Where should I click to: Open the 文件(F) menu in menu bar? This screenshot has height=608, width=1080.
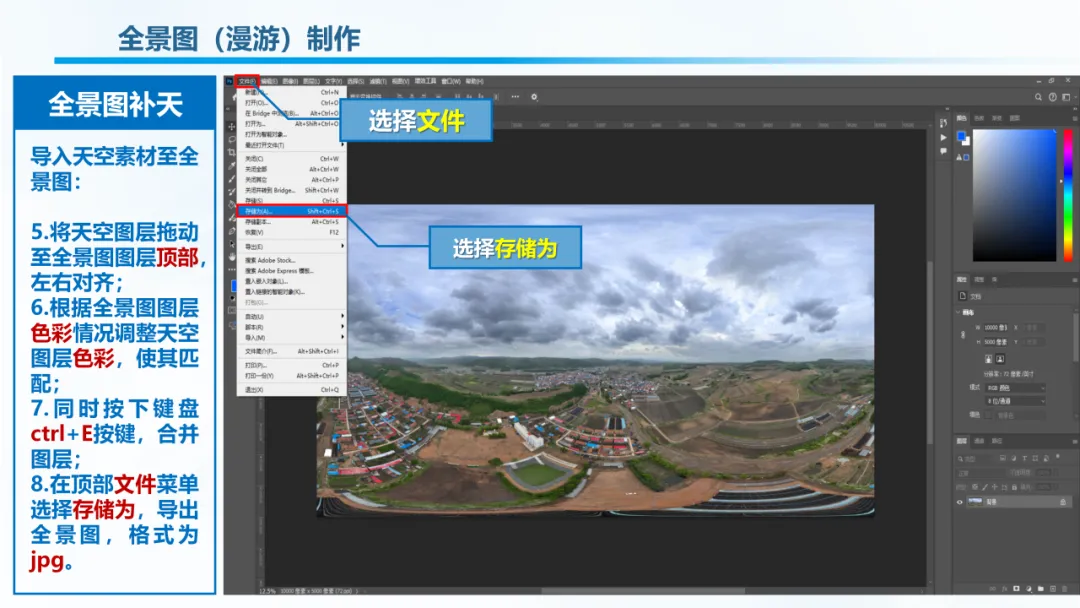coord(247,81)
